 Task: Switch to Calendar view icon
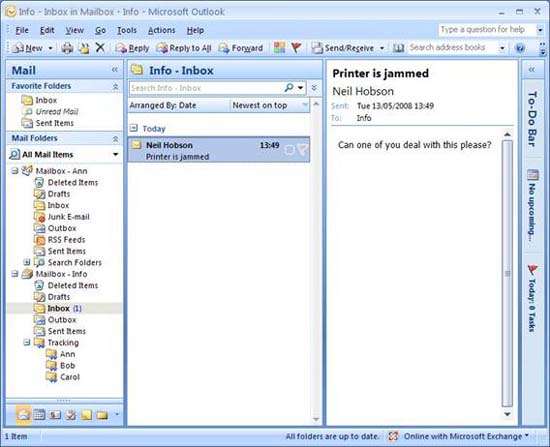39,415
